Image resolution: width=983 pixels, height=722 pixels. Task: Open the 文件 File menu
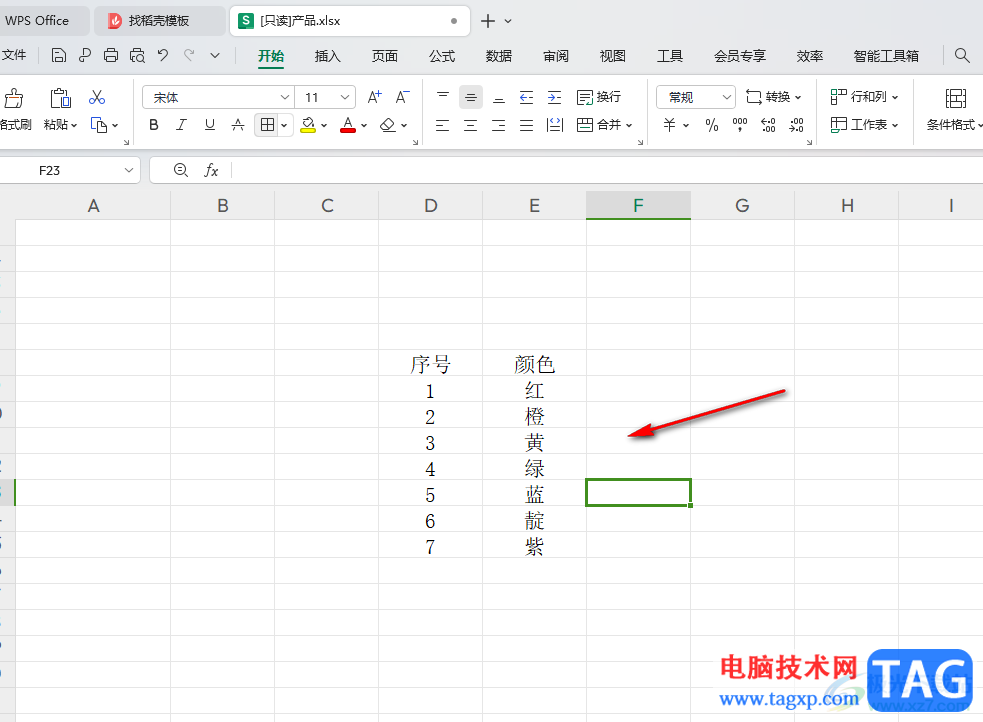14,55
